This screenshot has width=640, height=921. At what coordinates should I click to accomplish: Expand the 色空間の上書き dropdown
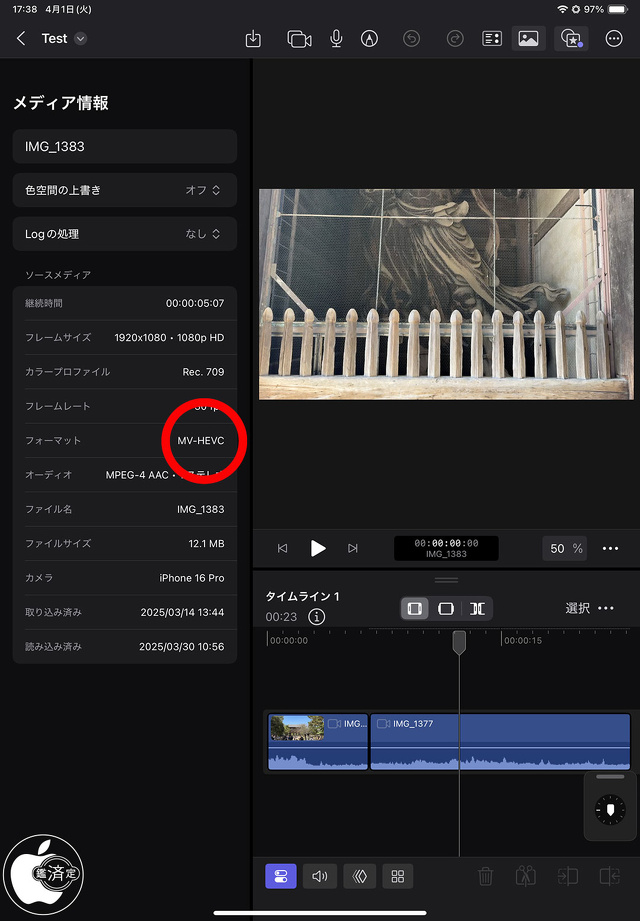pyautogui.click(x=125, y=189)
